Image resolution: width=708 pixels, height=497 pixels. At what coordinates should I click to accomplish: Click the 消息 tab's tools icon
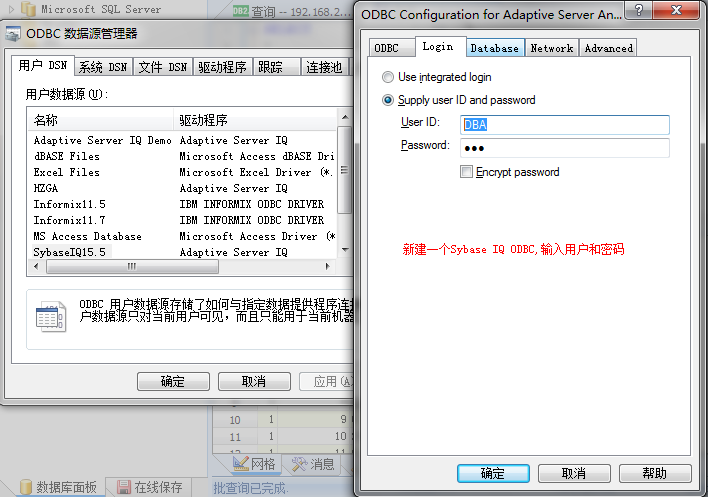(x=299, y=464)
